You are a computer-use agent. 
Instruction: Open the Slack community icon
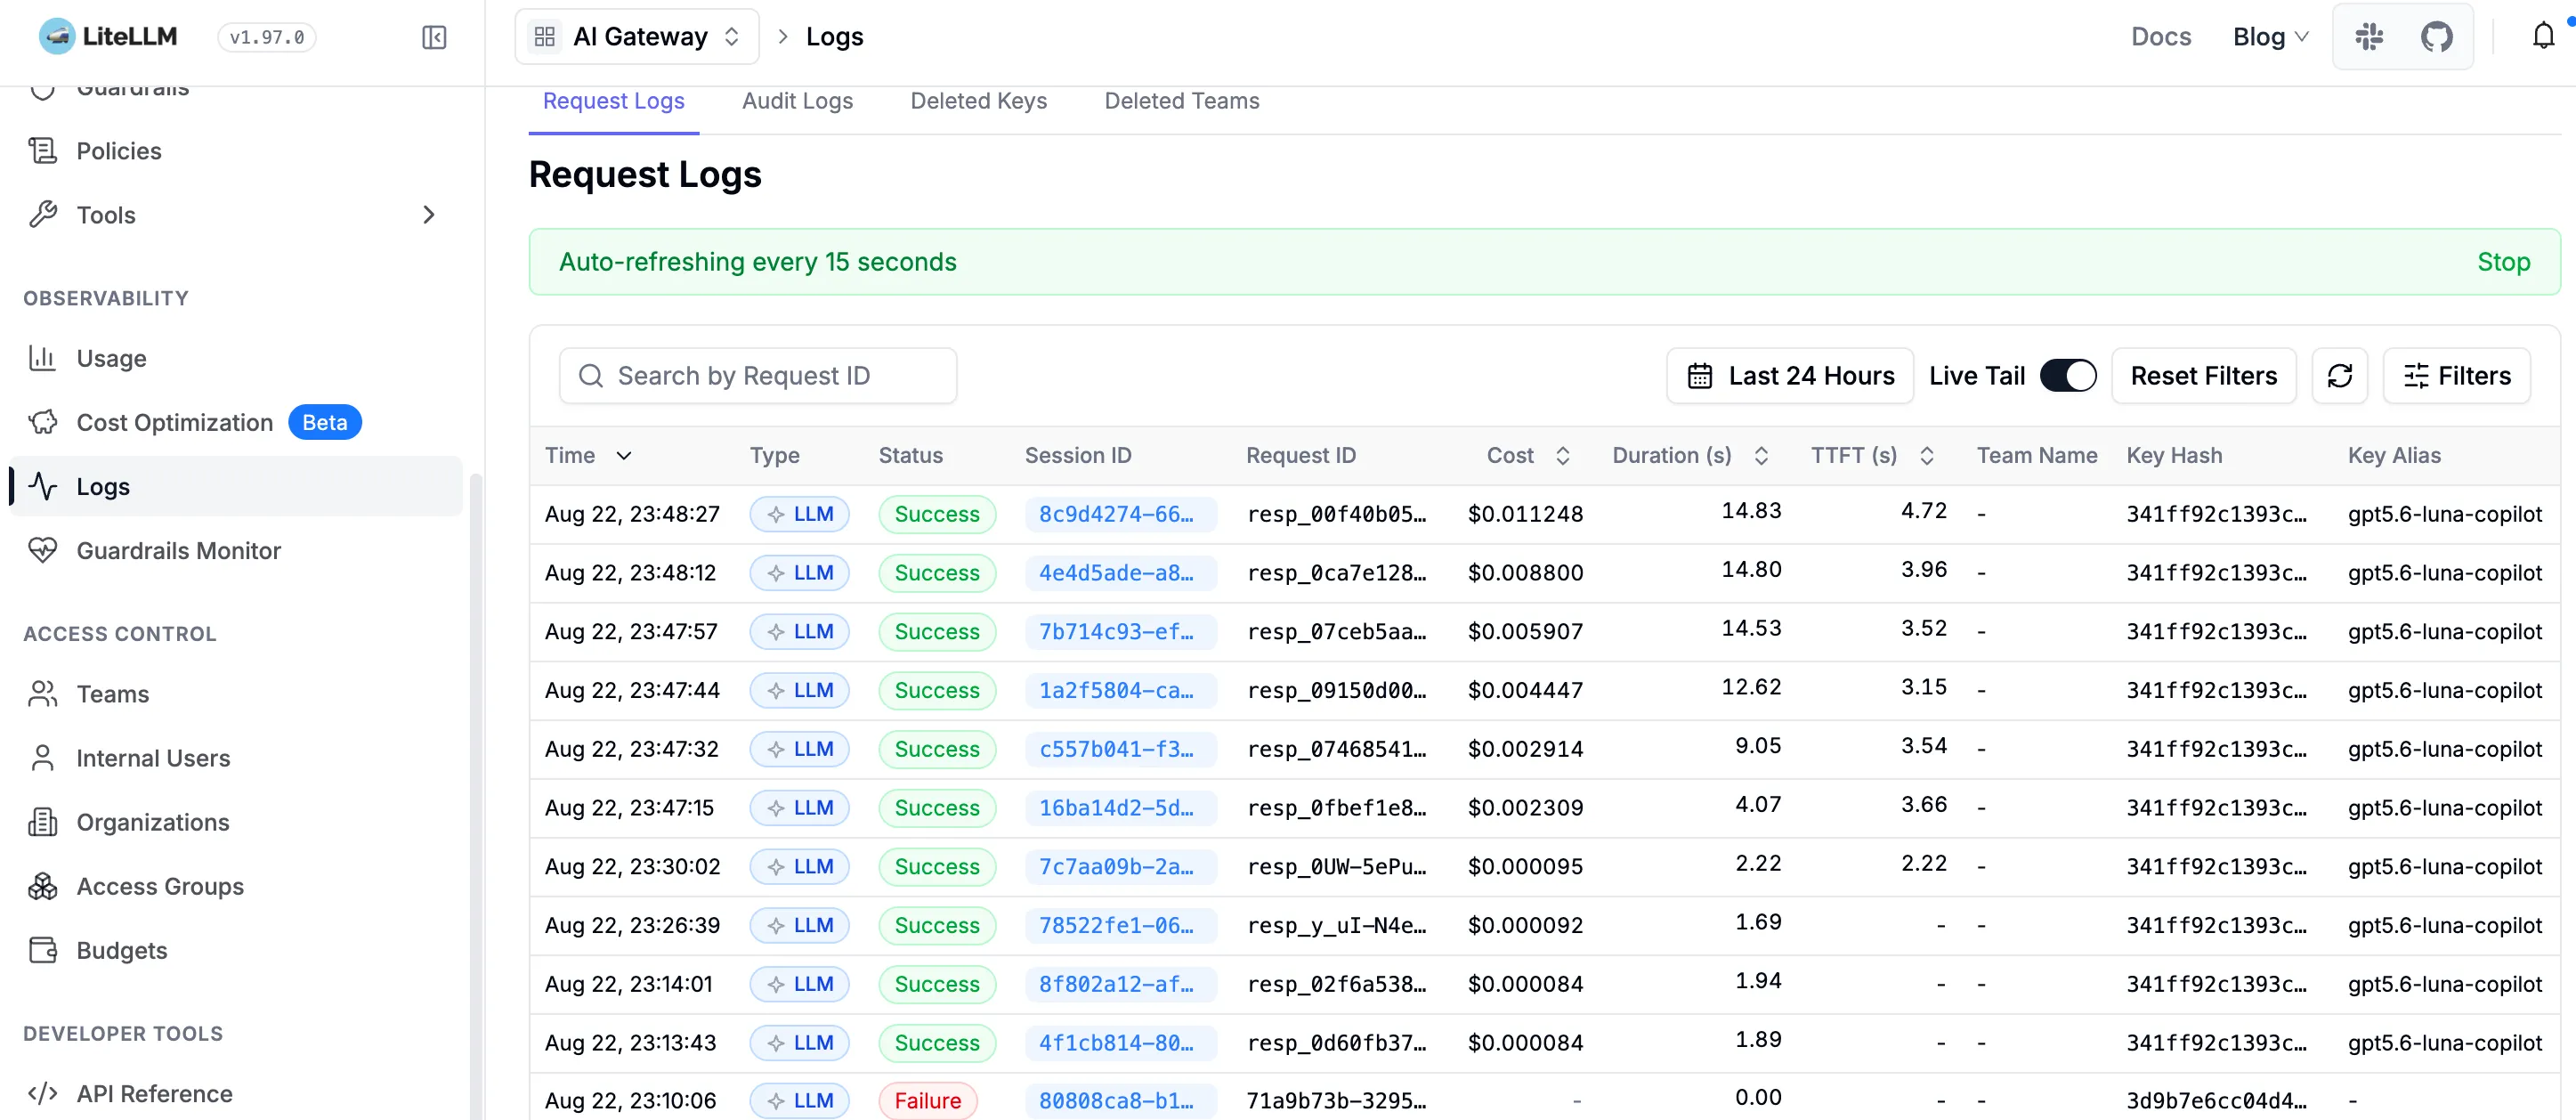click(x=2369, y=37)
